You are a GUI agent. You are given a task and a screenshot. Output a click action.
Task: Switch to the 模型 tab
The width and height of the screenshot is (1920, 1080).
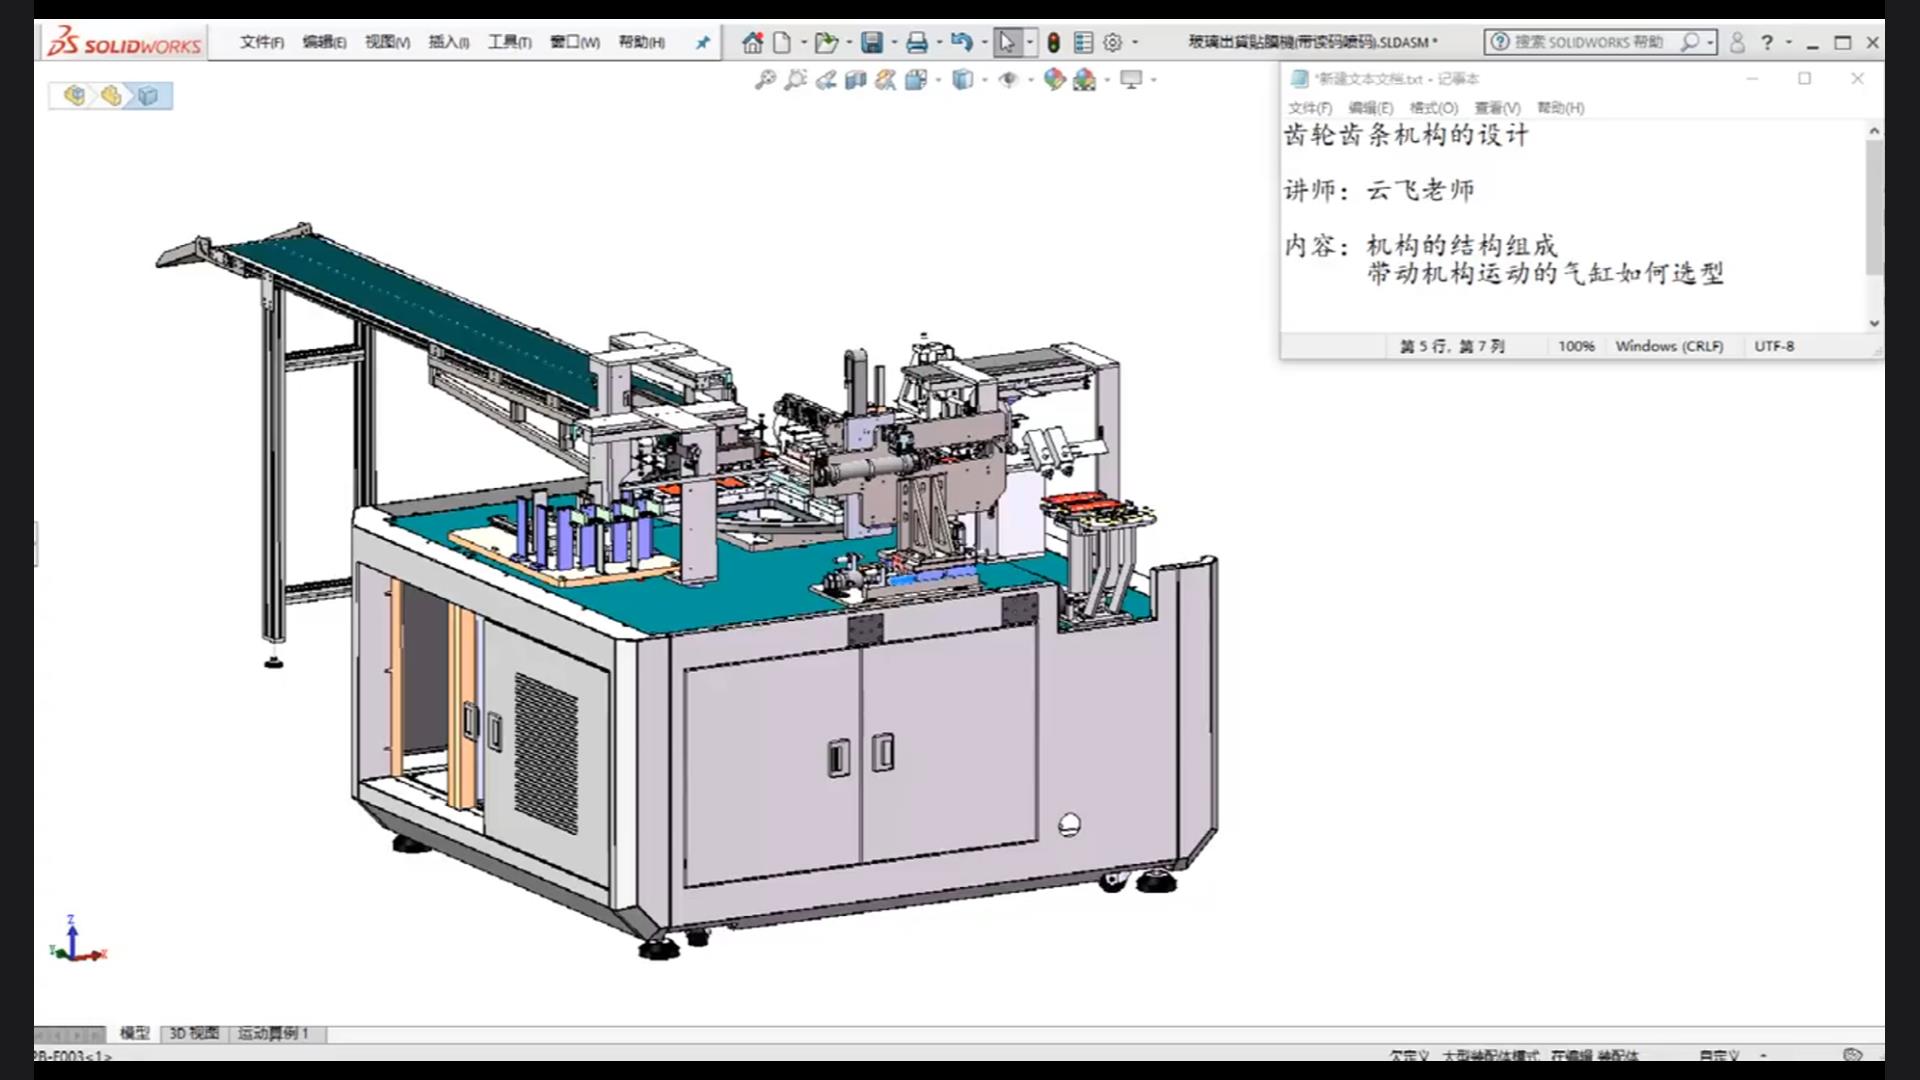tap(135, 1033)
